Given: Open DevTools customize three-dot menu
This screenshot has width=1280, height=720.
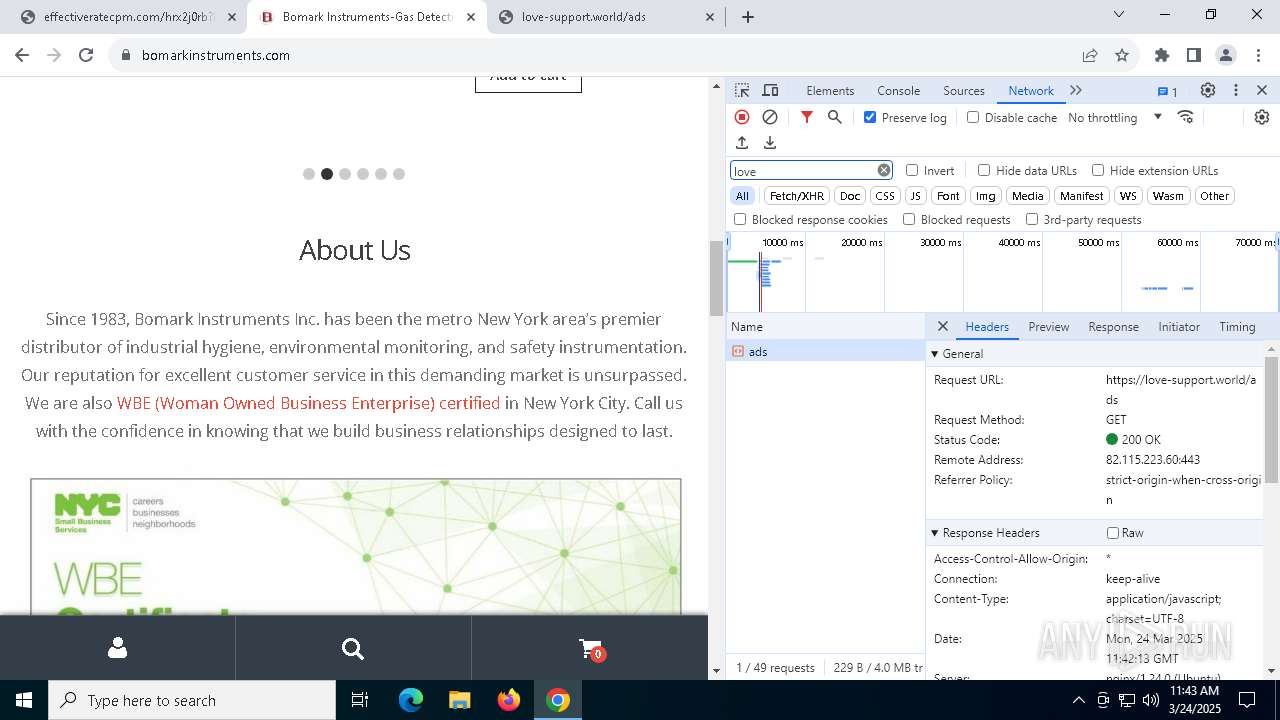Looking at the screenshot, I should point(1236,90).
